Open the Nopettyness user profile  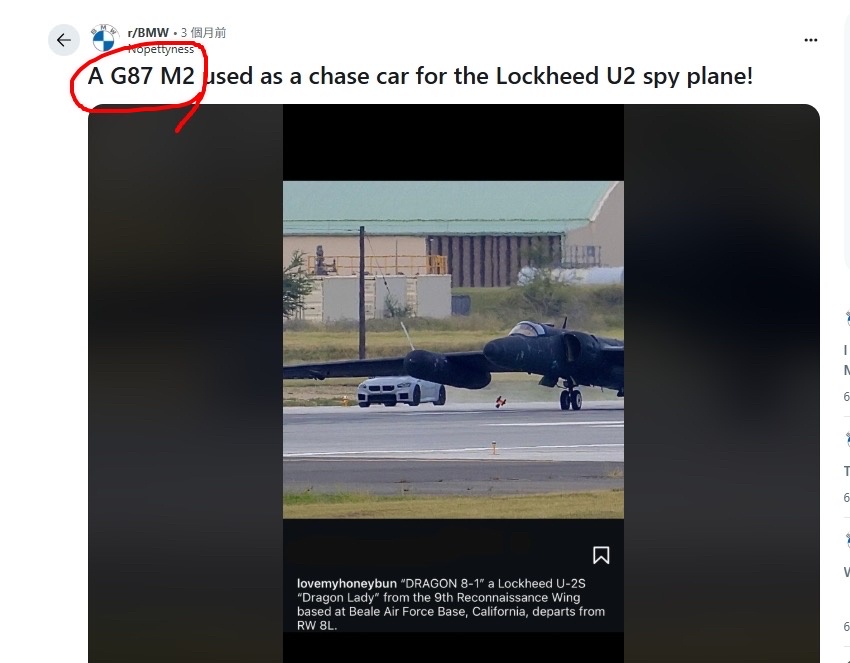pyautogui.click(x=160, y=49)
